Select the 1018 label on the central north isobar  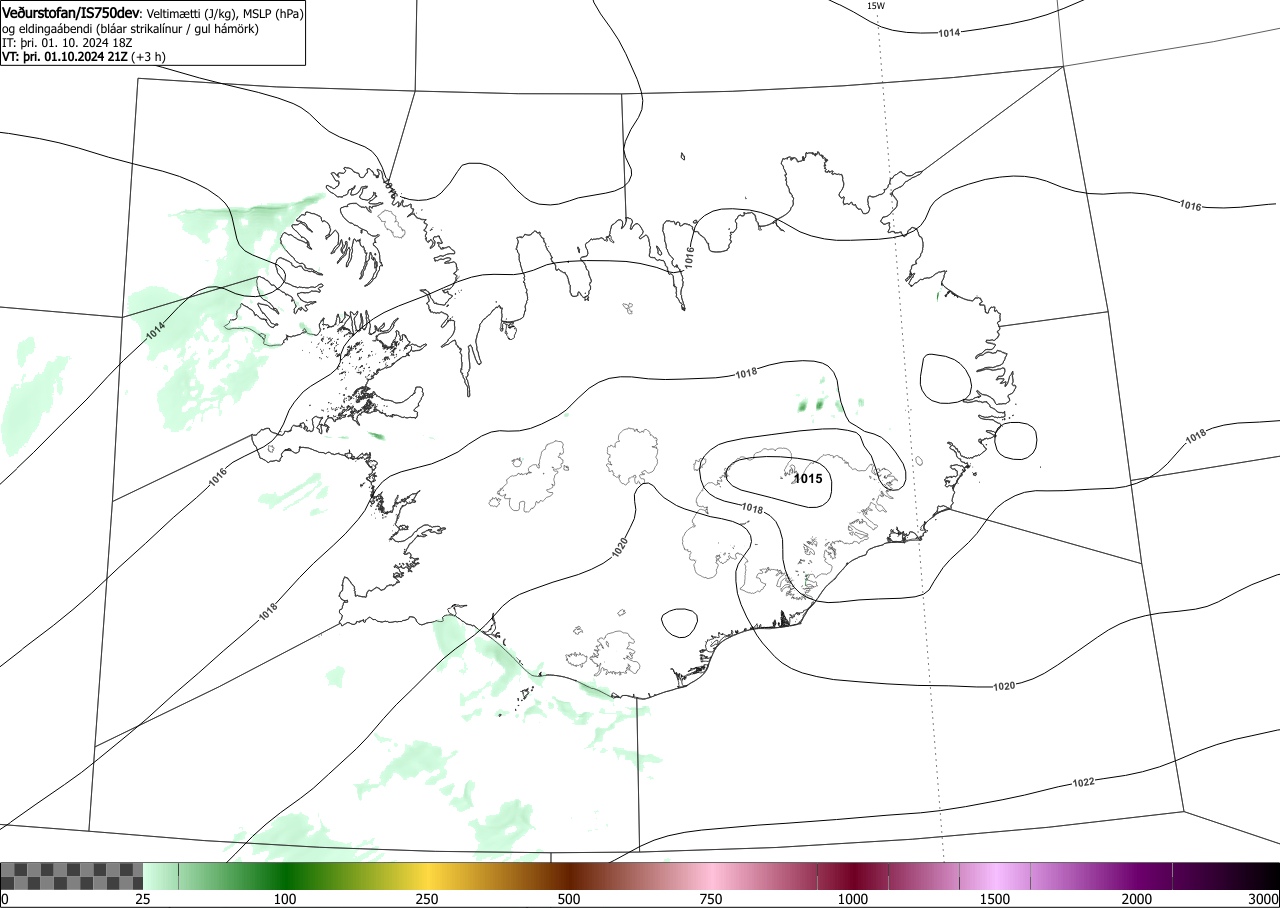(x=746, y=373)
